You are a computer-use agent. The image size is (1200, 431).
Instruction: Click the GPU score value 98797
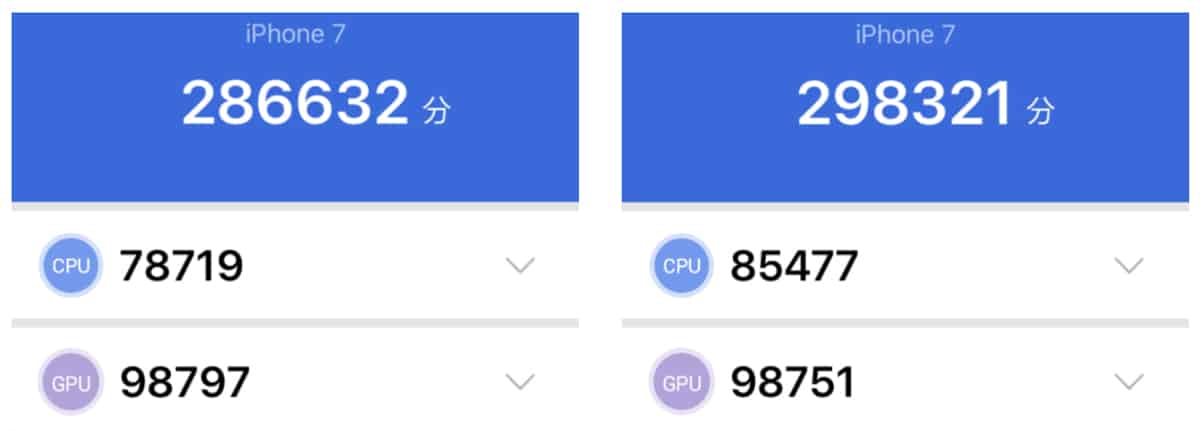[x=184, y=382]
